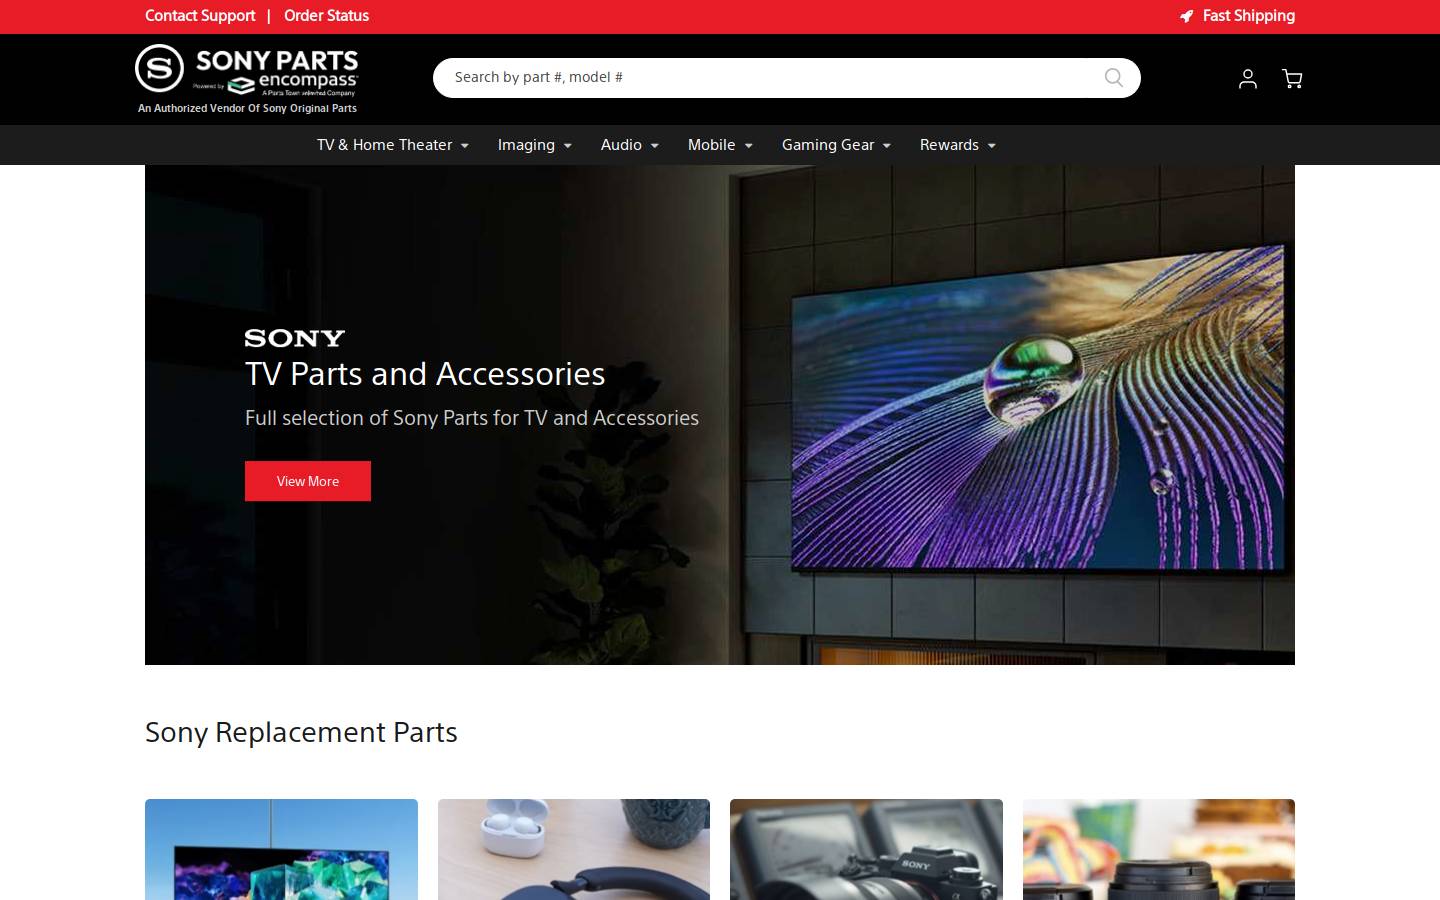1440x900 pixels.
Task: Open the Sony camera thumbnail card
Action: tap(866, 849)
